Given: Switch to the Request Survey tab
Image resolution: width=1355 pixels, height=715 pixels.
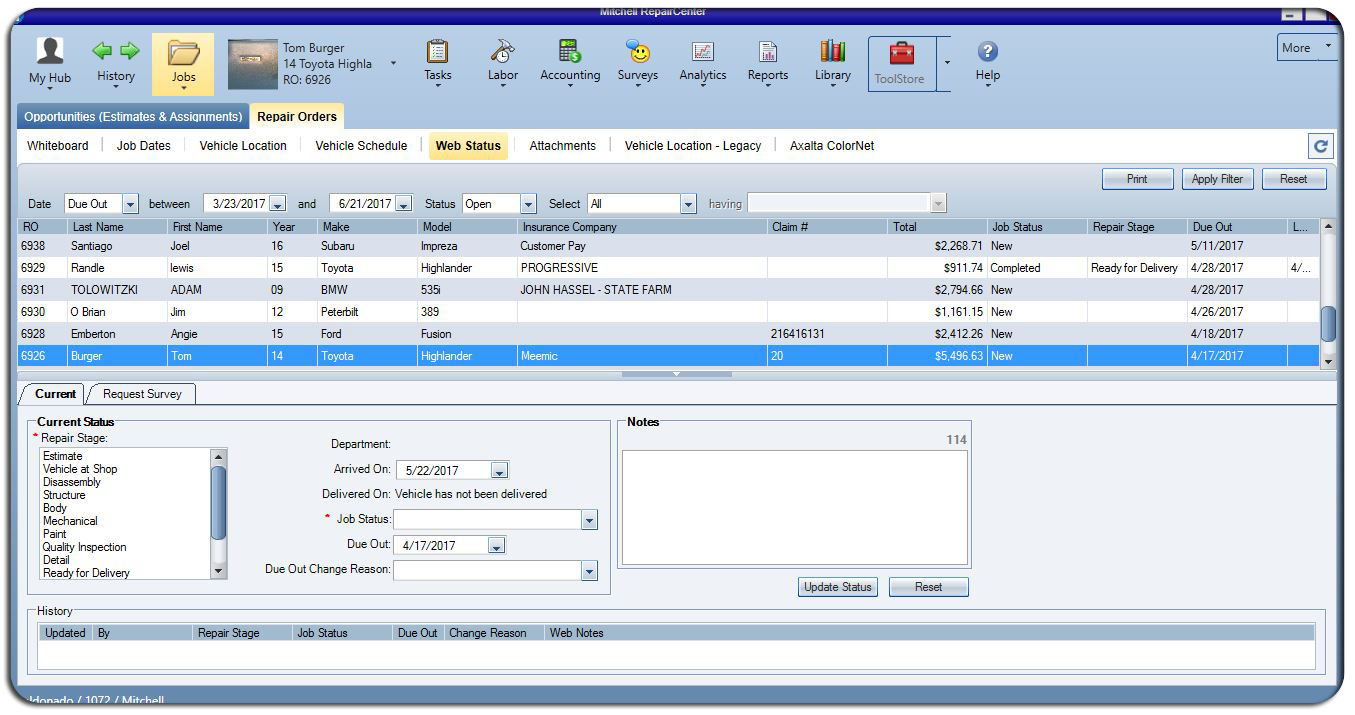Looking at the screenshot, I should (x=142, y=394).
